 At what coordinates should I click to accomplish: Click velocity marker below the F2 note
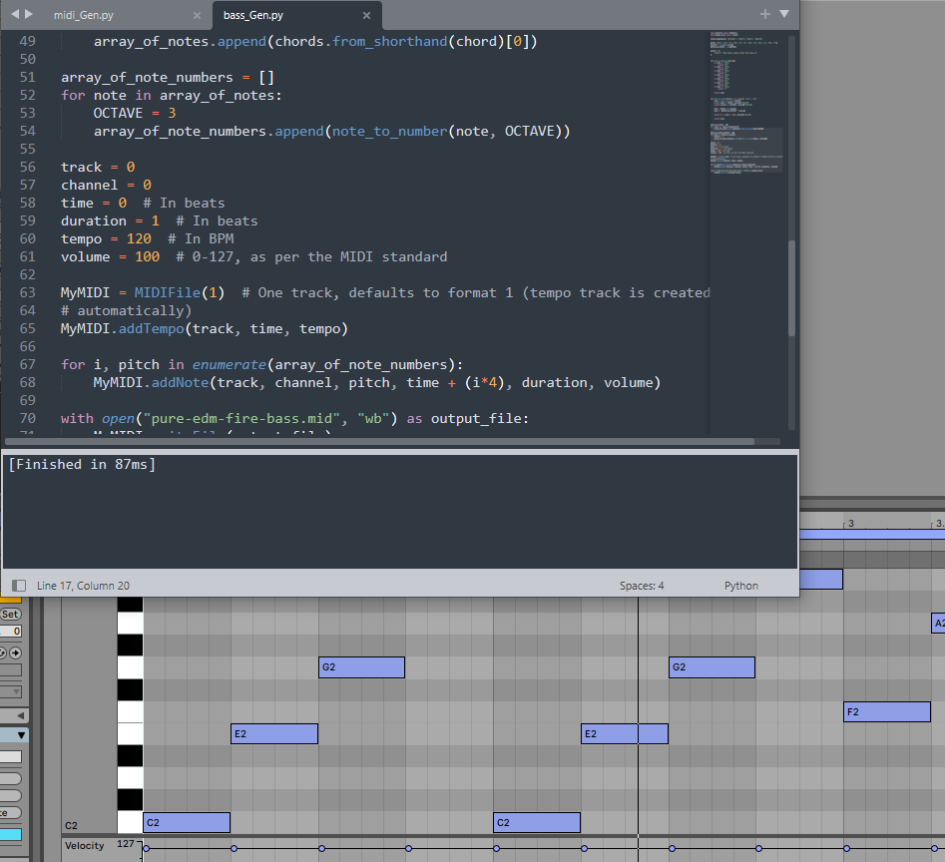pyautogui.click(x=847, y=849)
